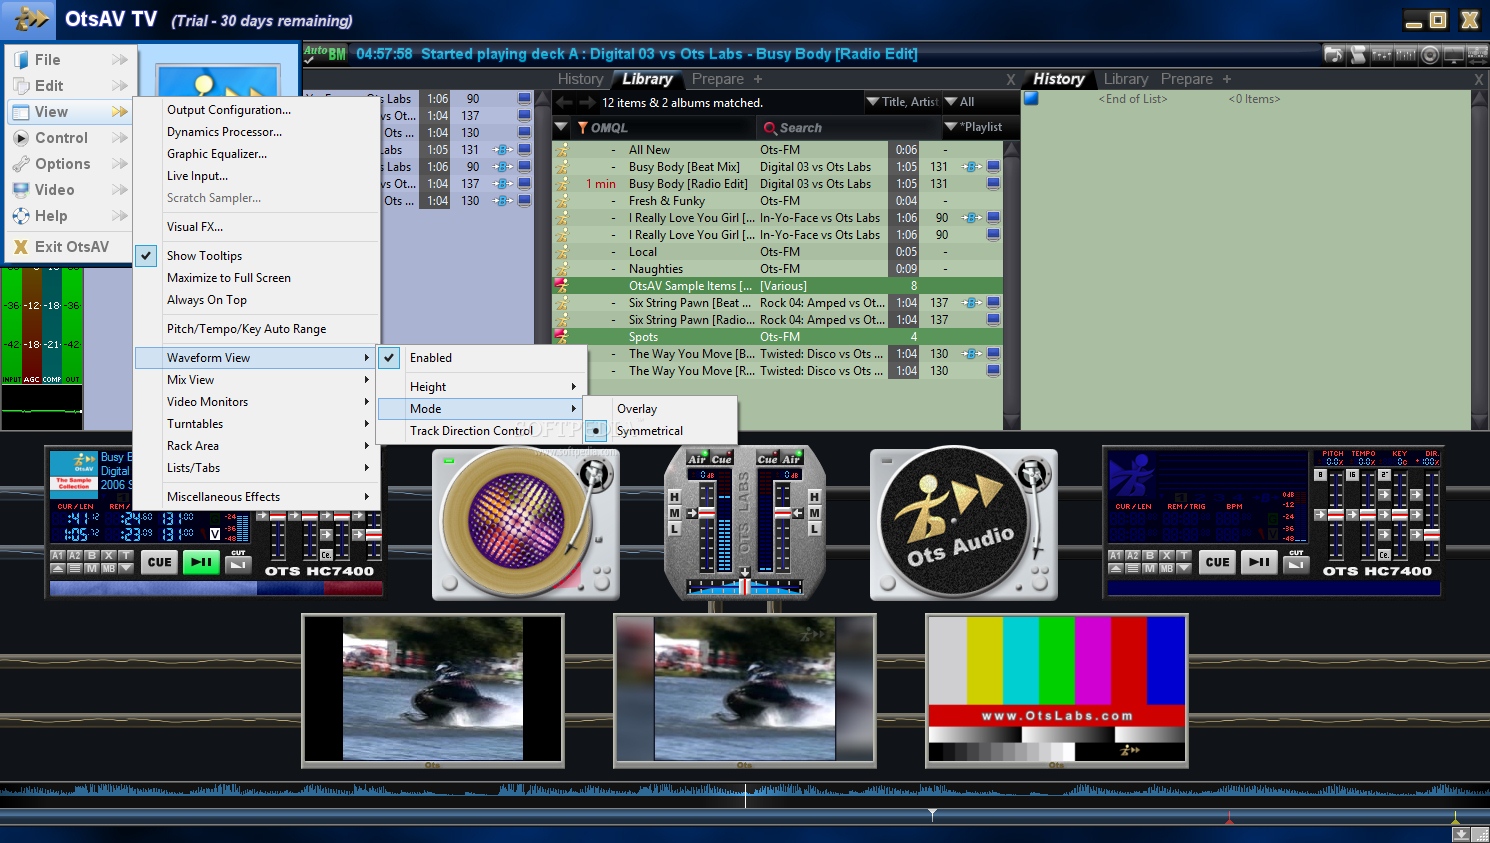Click the pitch reset arrow on right deck
This screenshot has height=843, width=1490.
[x=1321, y=514]
